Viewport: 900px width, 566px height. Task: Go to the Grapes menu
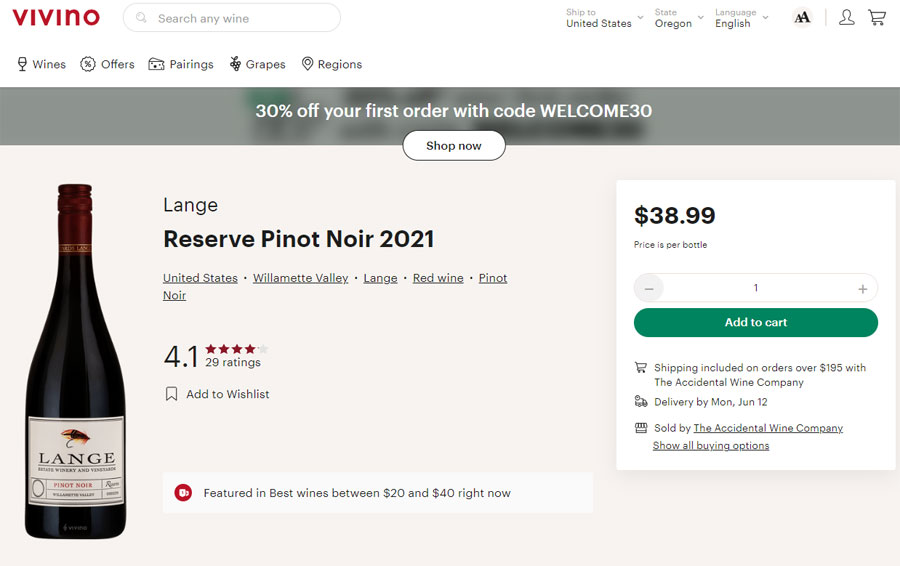click(x=257, y=64)
